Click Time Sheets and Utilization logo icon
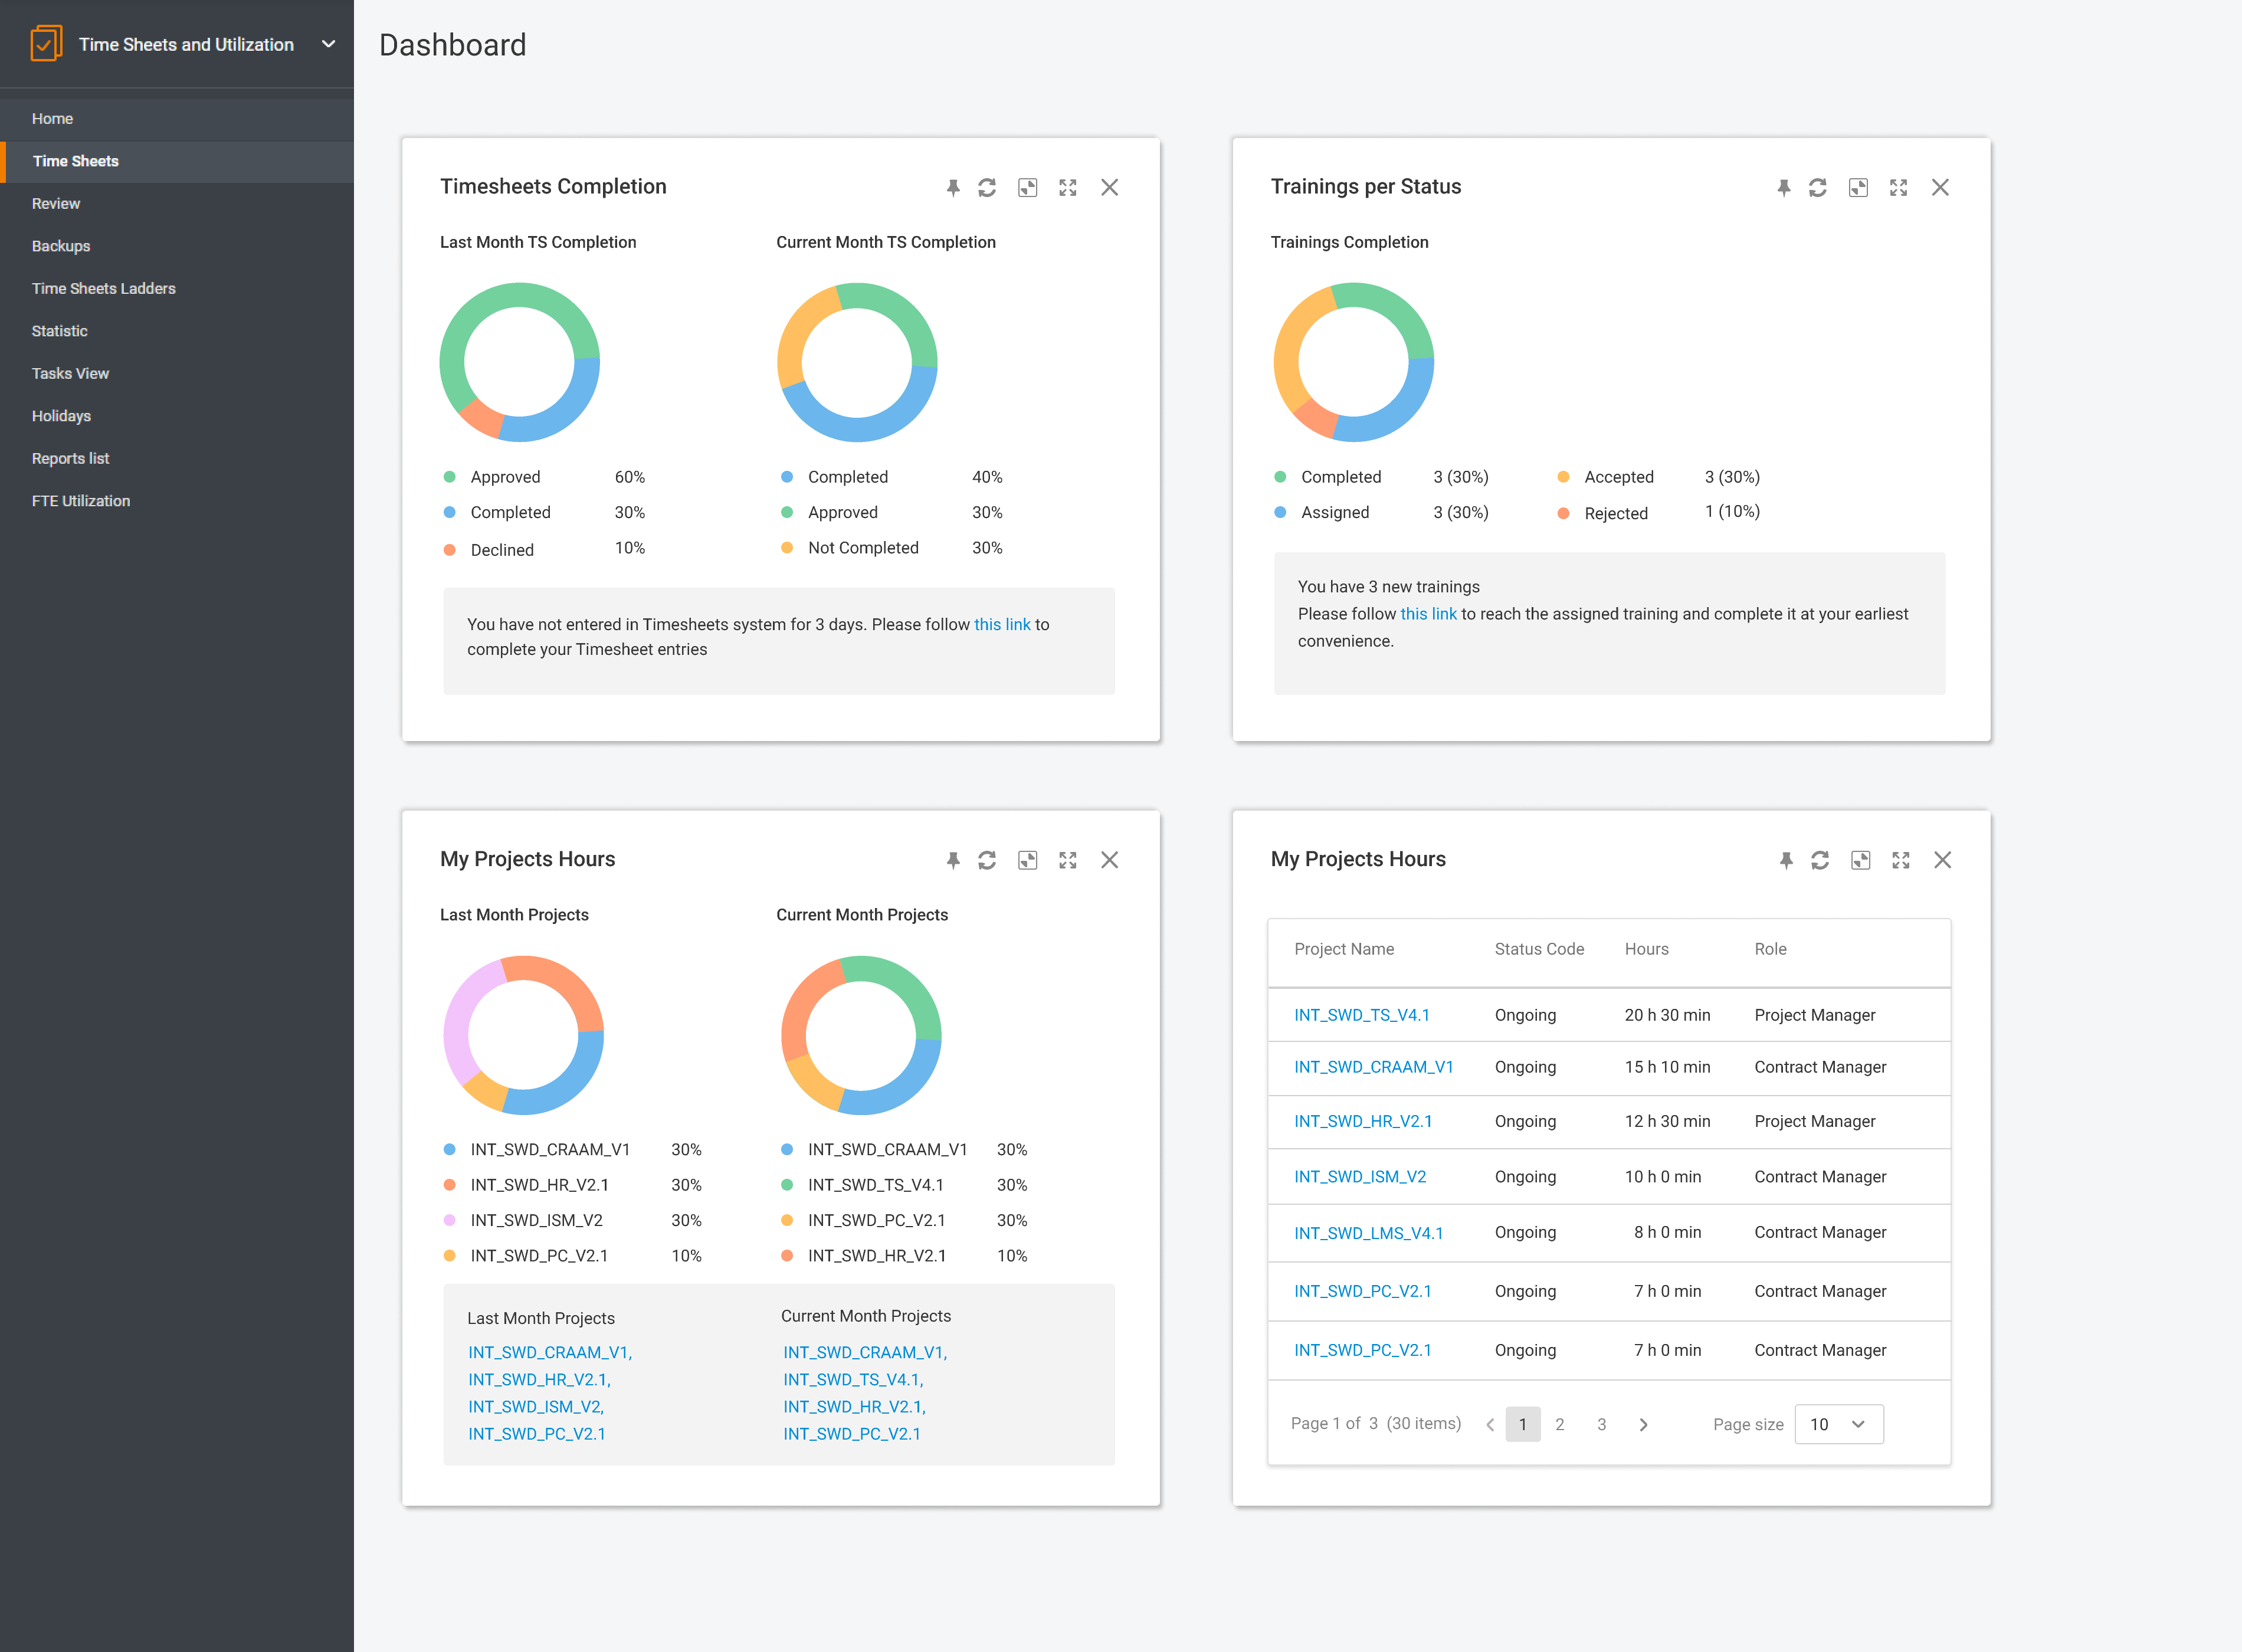This screenshot has width=2242, height=1652. tap(46, 44)
